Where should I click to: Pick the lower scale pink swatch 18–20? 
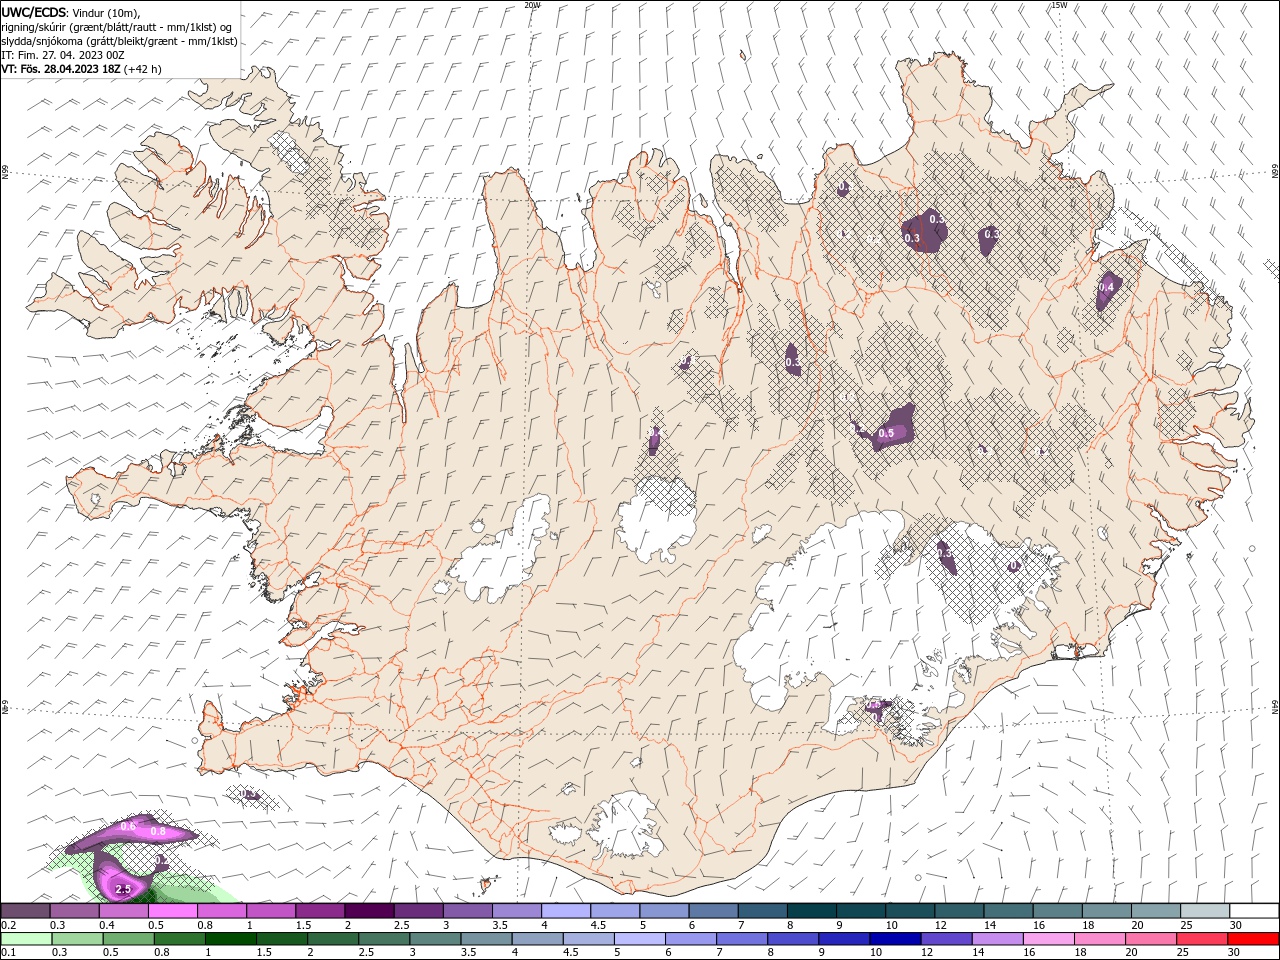coord(1098,939)
